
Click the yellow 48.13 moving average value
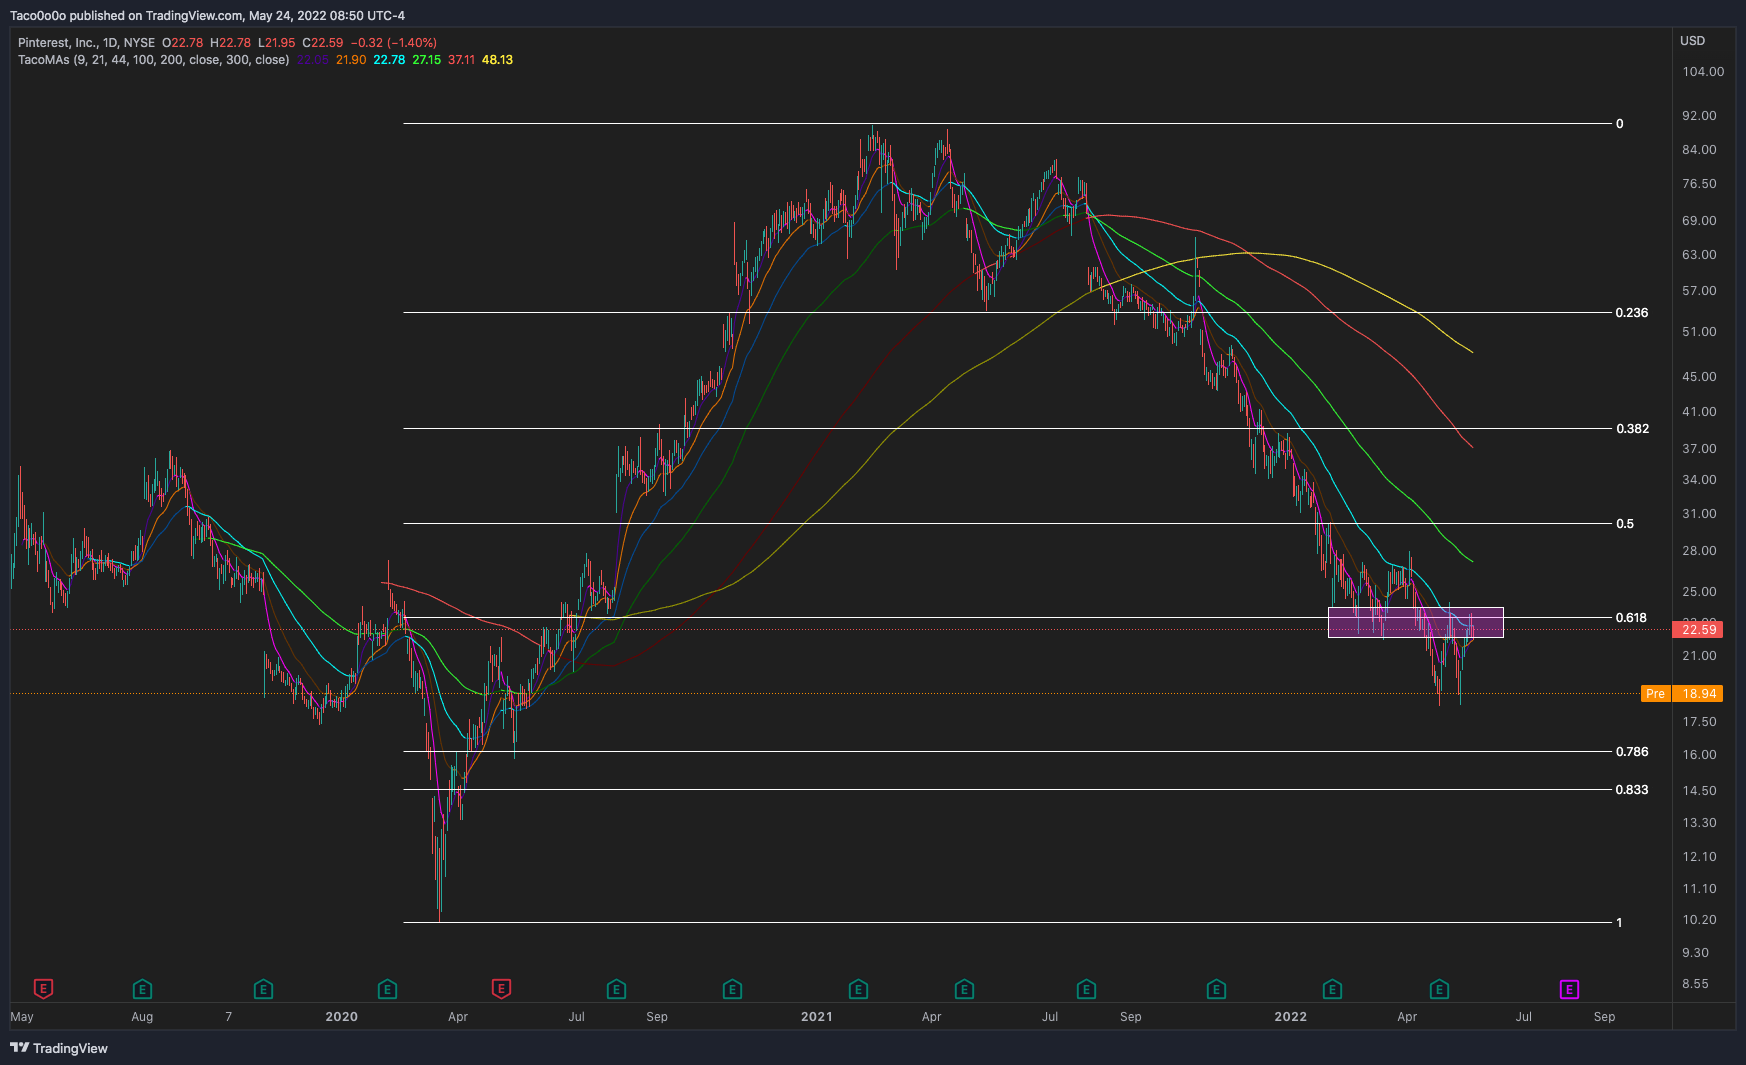tap(497, 60)
